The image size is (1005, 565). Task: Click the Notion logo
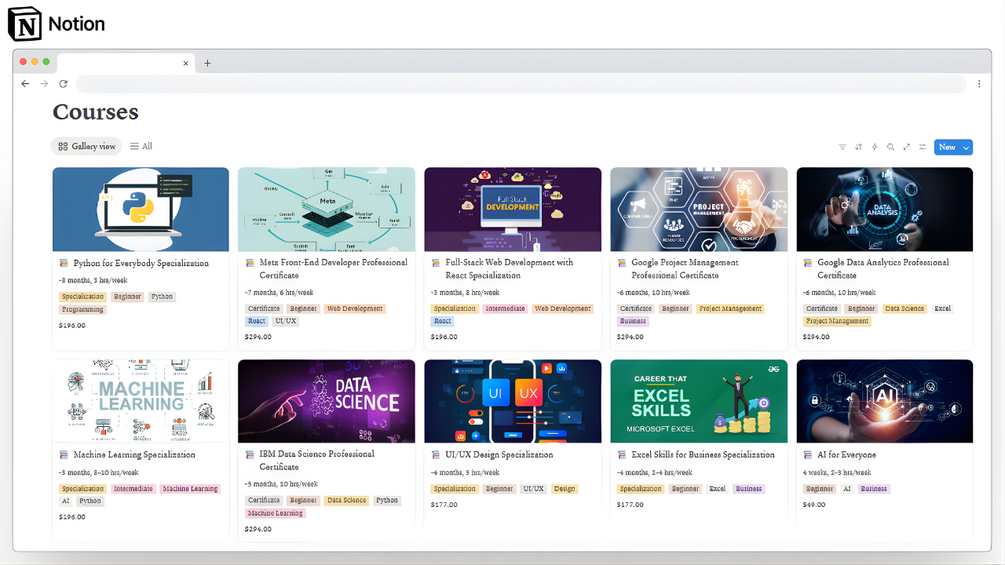[x=56, y=24]
